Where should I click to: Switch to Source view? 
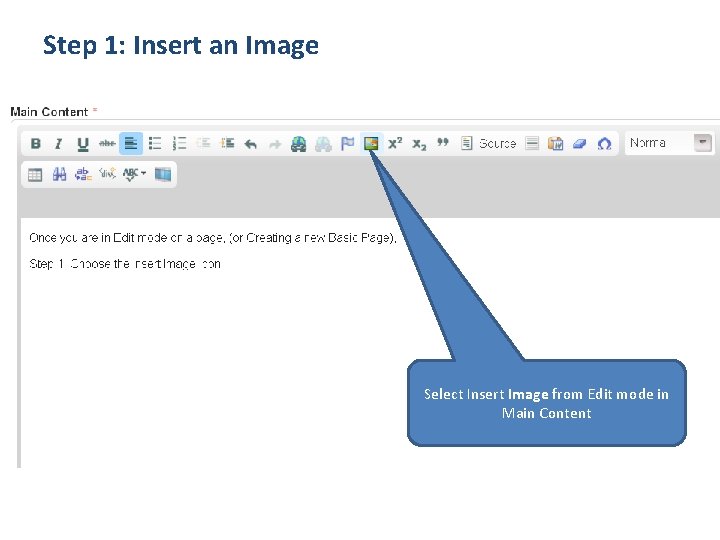(489, 143)
